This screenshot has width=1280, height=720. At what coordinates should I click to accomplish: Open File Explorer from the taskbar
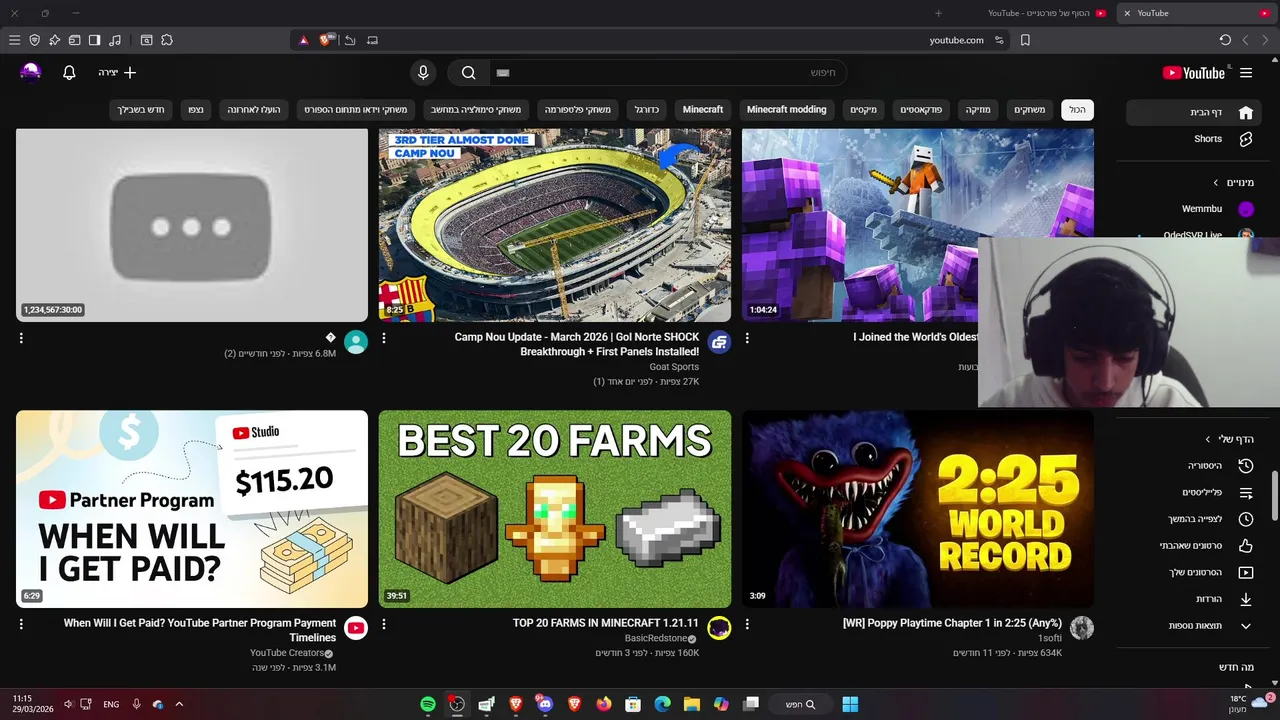692,704
